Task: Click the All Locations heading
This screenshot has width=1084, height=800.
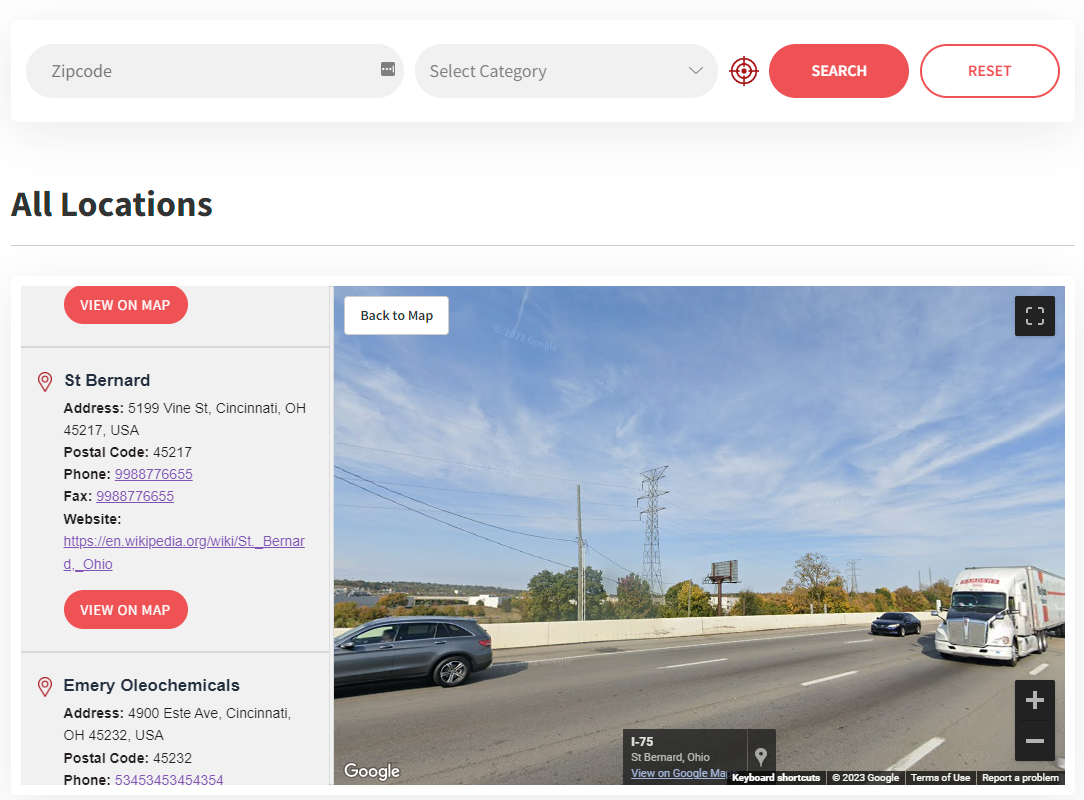Action: point(112,205)
